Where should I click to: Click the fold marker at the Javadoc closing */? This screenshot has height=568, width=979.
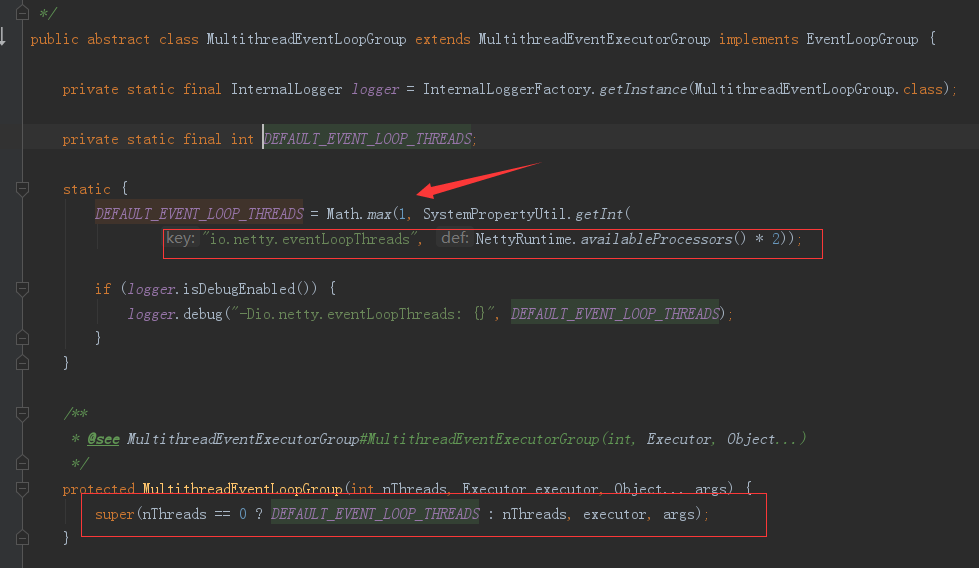(22, 463)
